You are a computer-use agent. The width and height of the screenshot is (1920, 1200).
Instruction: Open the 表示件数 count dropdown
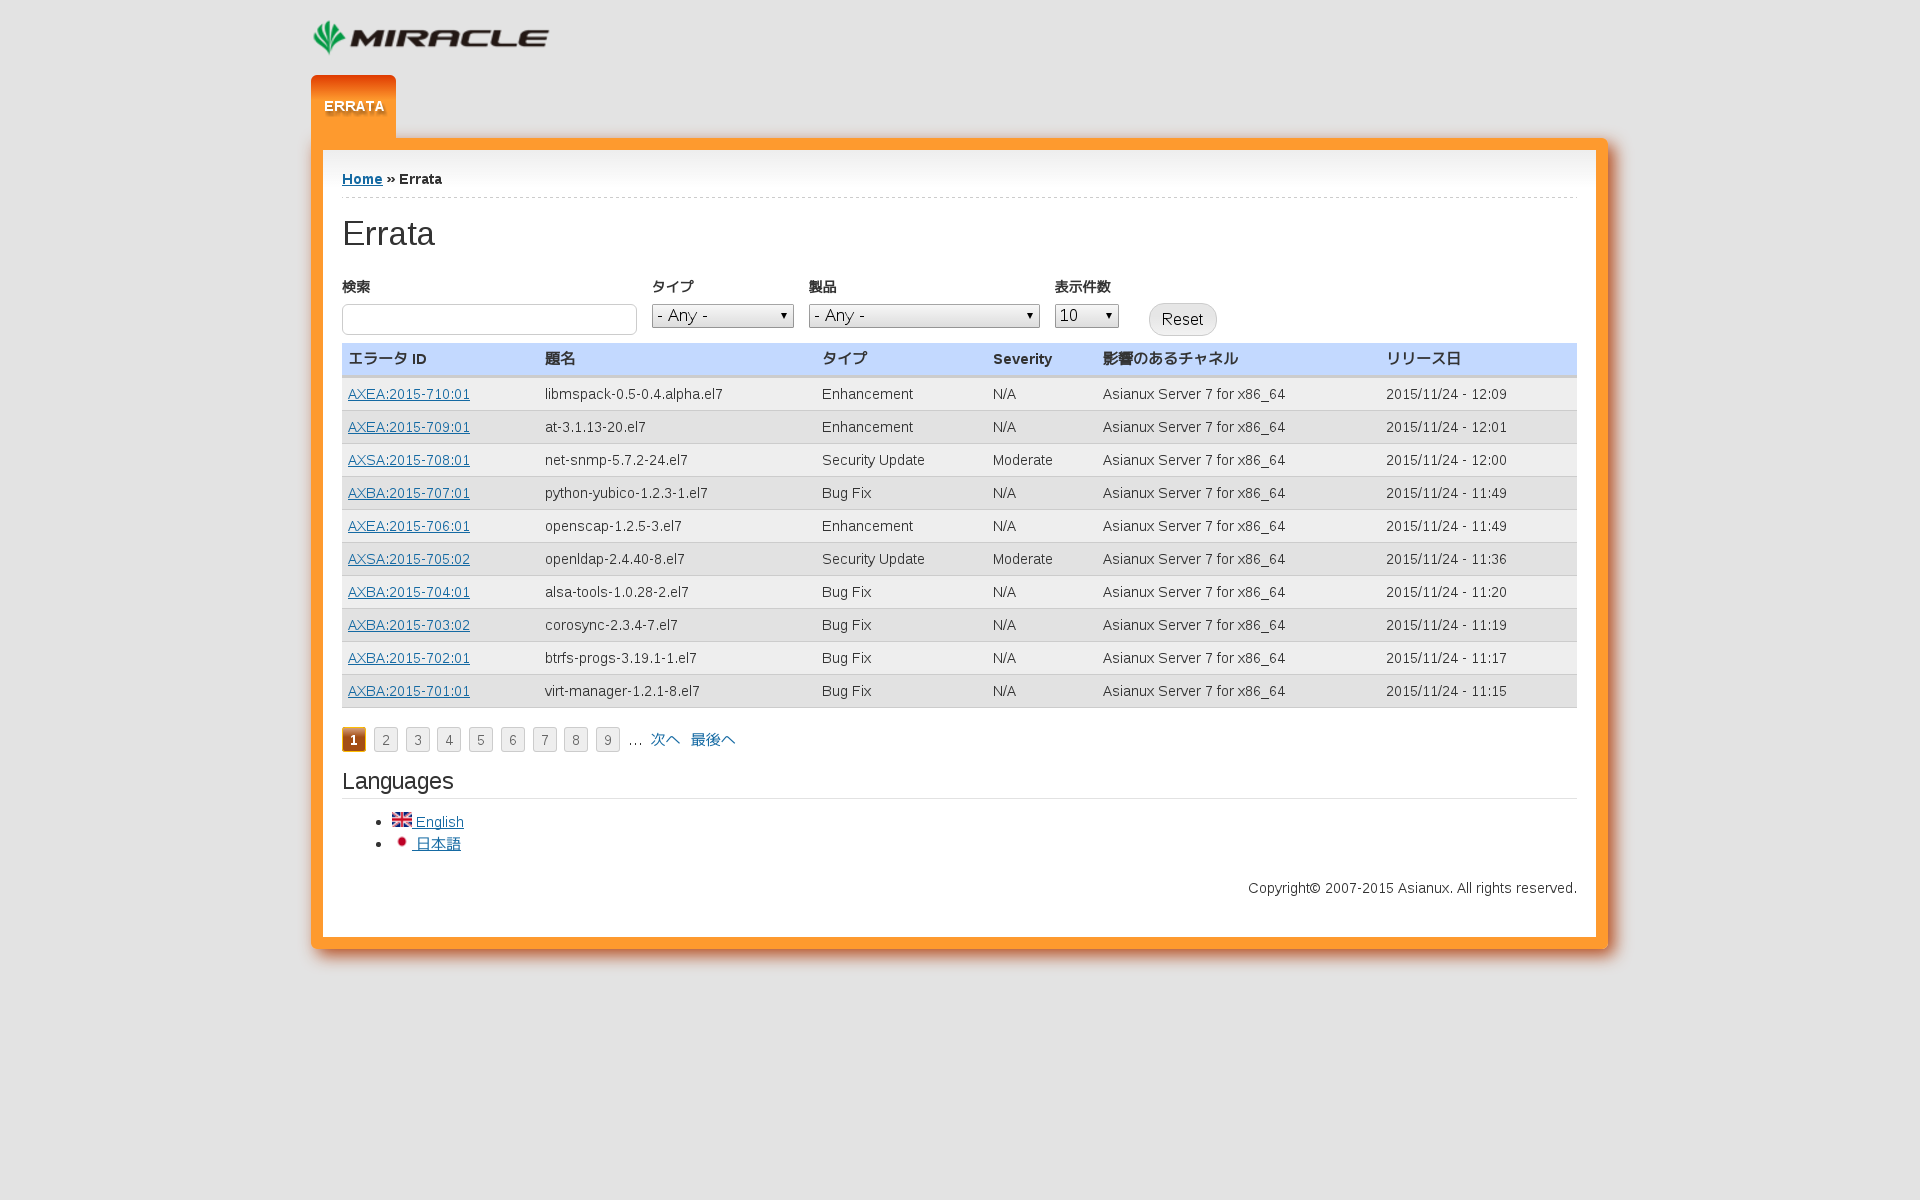pyautogui.click(x=1086, y=316)
